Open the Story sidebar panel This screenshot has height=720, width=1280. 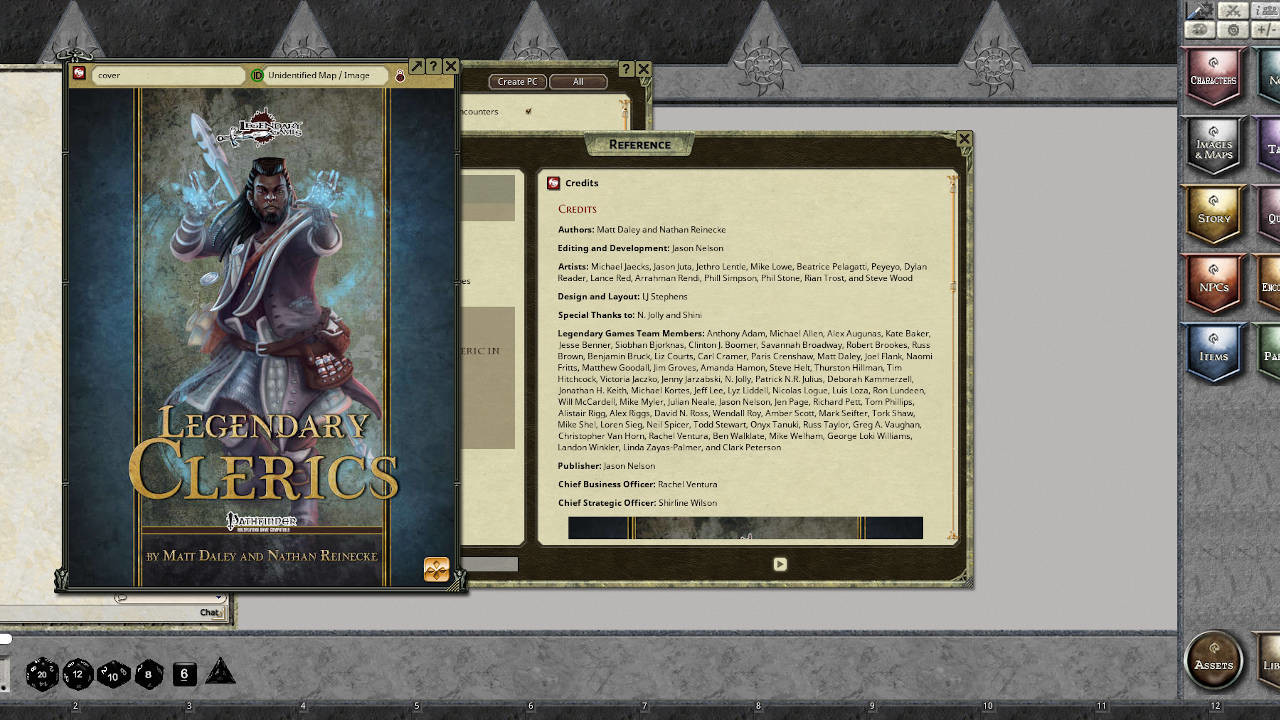[1213, 214]
